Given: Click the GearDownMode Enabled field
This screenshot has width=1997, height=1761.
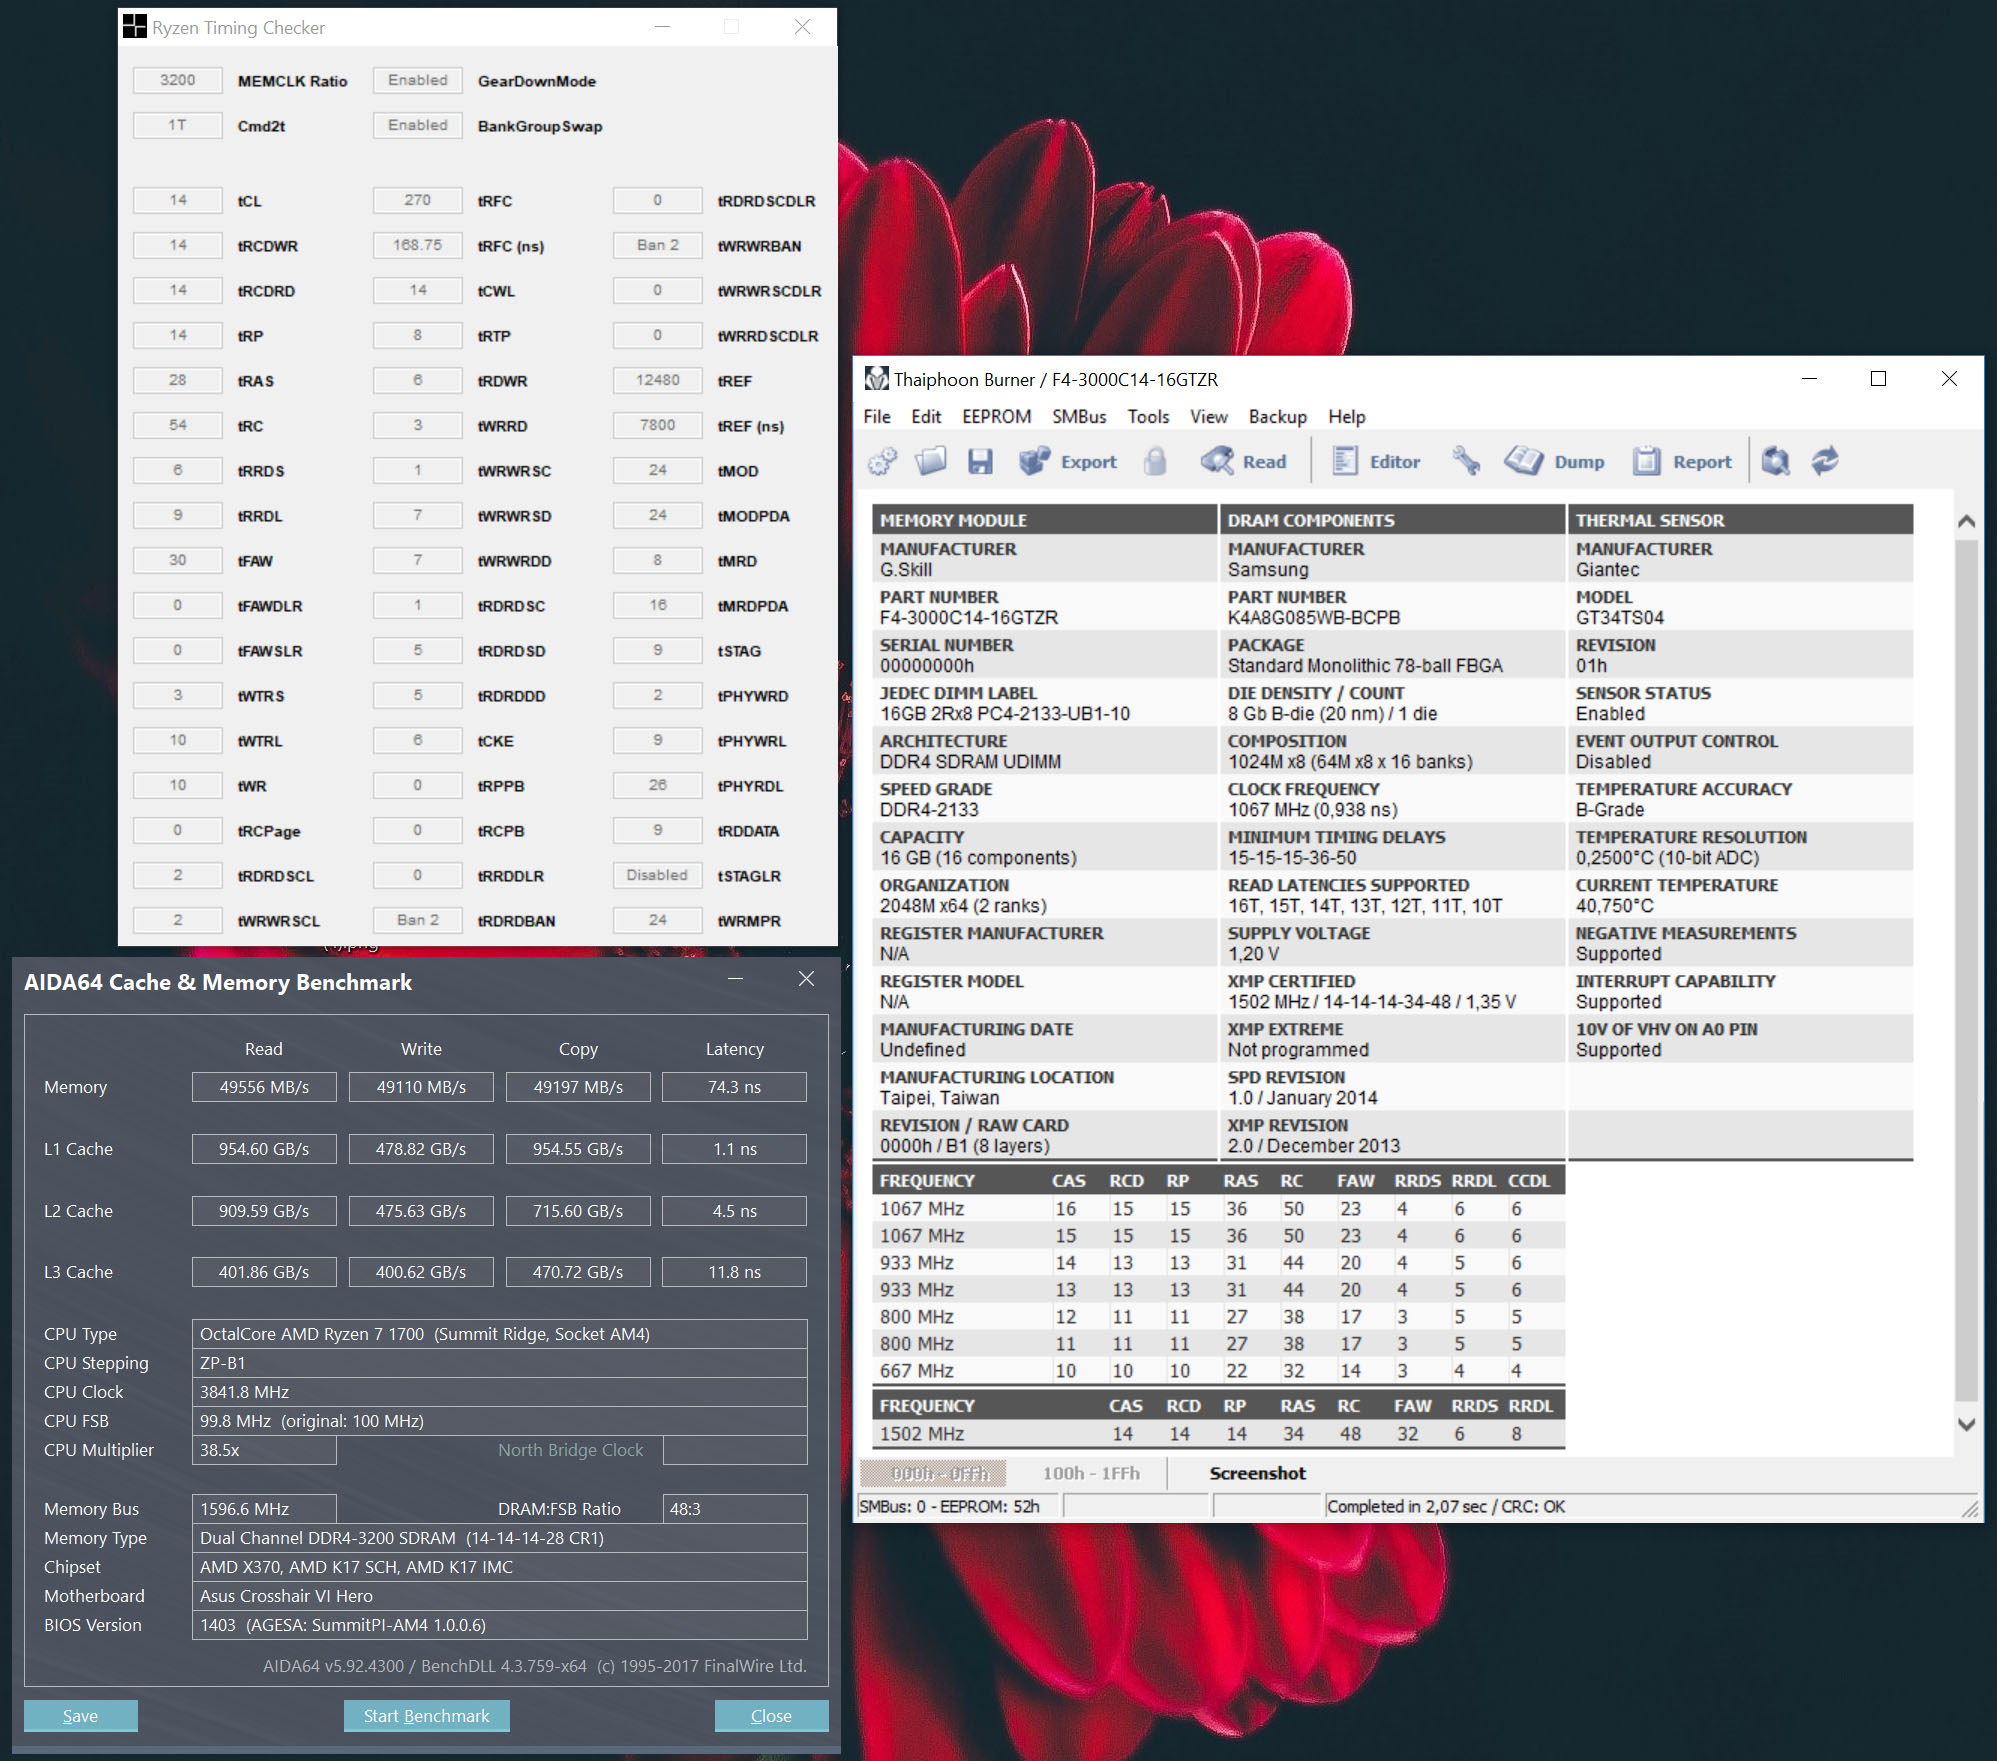Looking at the screenshot, I should tap(417, 80).
